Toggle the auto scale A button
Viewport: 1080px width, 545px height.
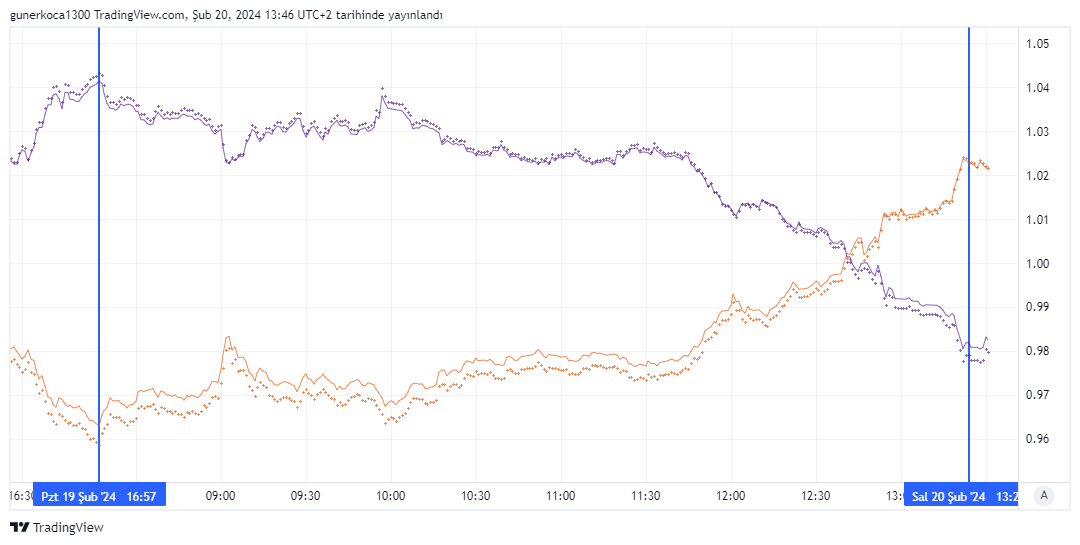click(x=1044, y=496)
